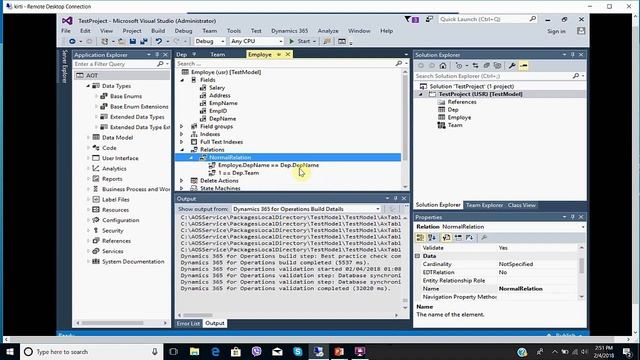This screenshot has width=640, height=360.
Task: Toggle the highlighted Preview Selected Items icon
Action: coord(524,66)
